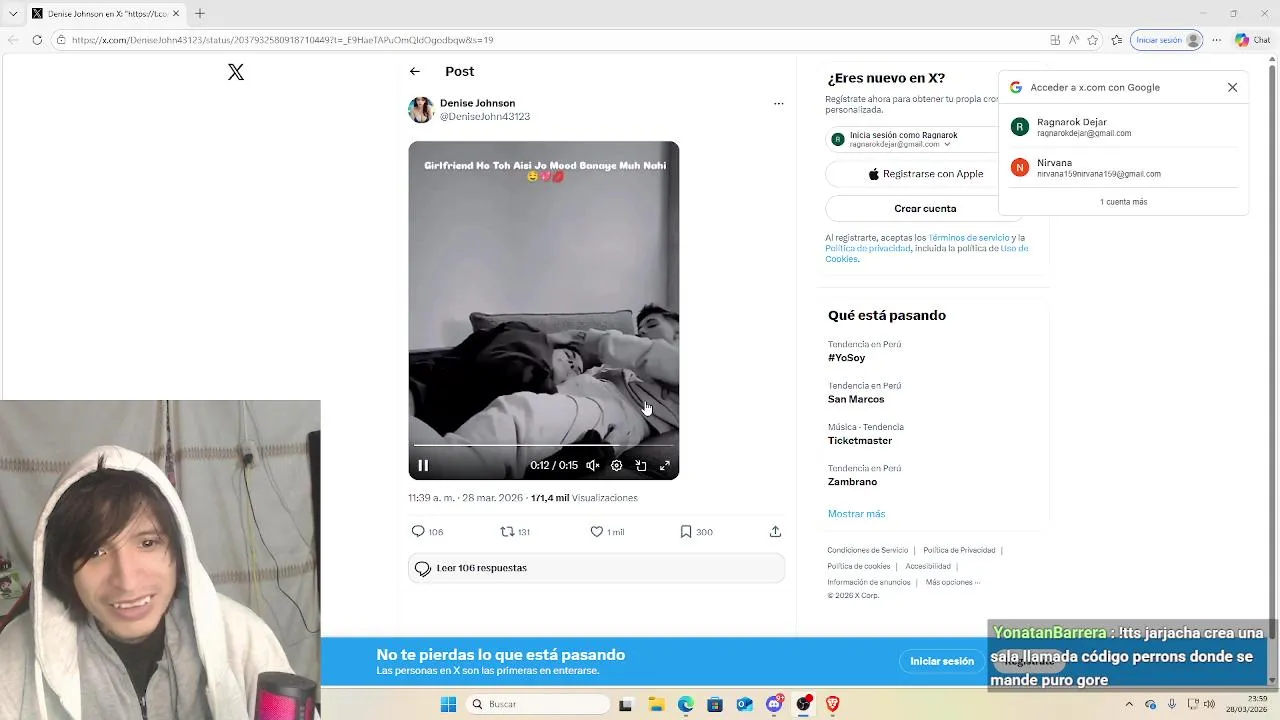Select the Denise Johnson en X tab

click(x=104, y=14)
